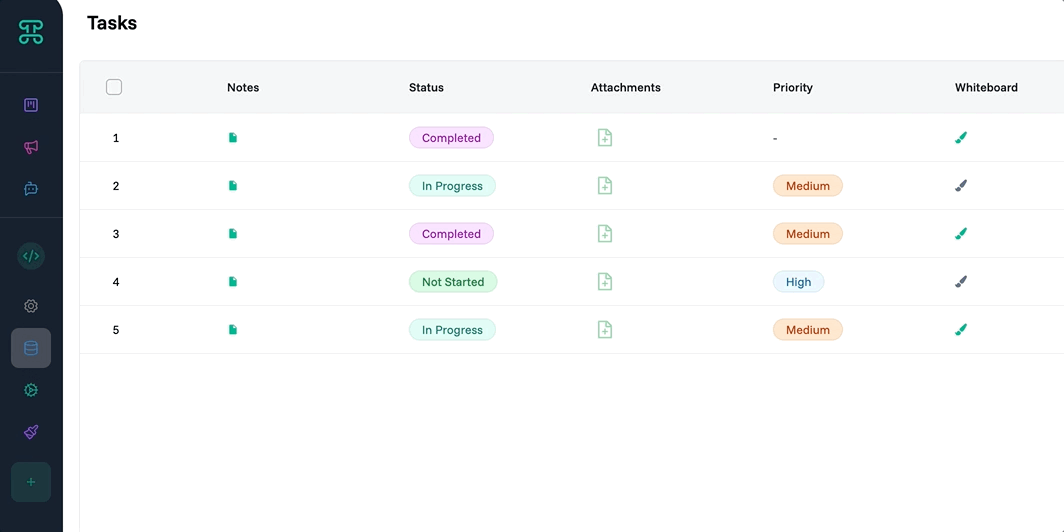Viewport: 1064px width, 532px height.
Task: Open whiteboard for row 4
Action: (961, 282)
